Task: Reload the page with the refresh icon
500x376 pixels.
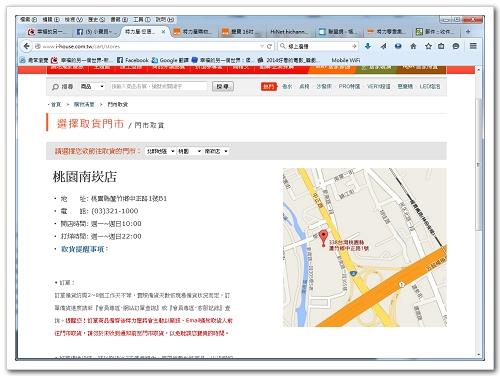Action: (269, 46)
